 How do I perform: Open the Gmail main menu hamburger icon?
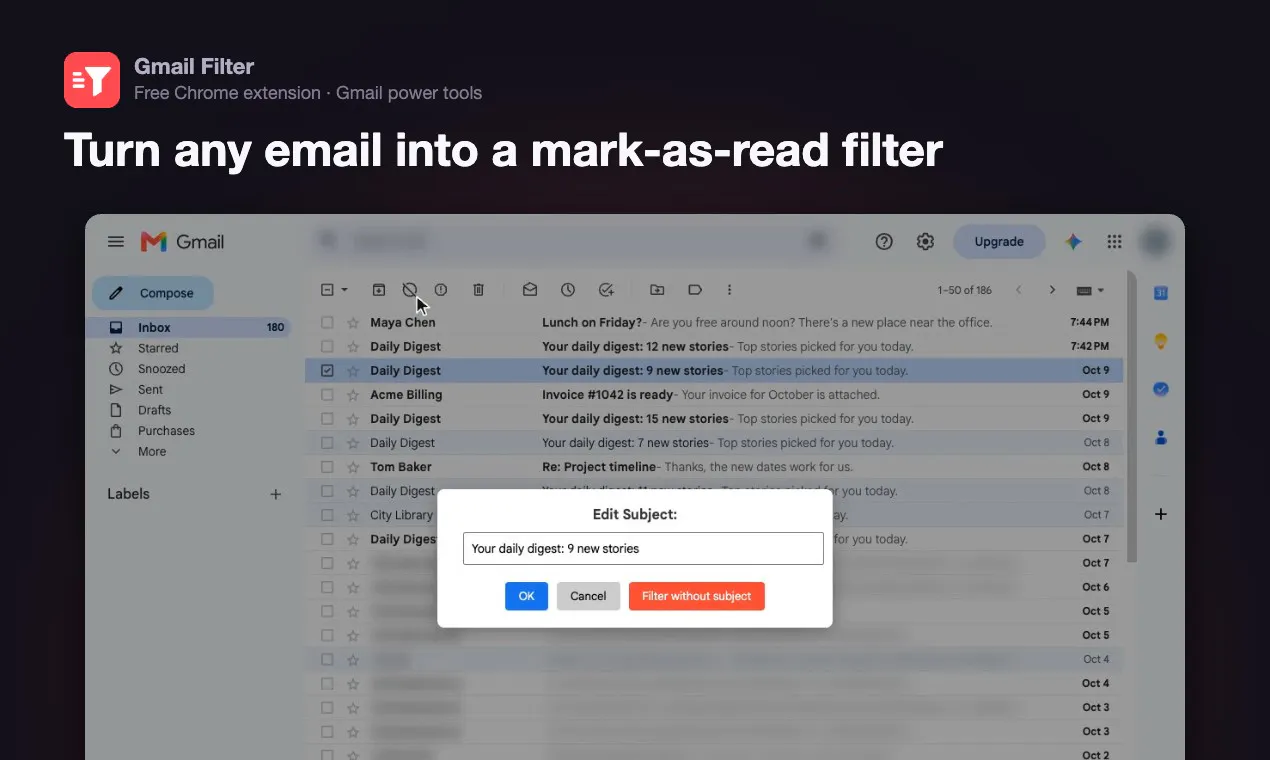(x=116, y=242)
